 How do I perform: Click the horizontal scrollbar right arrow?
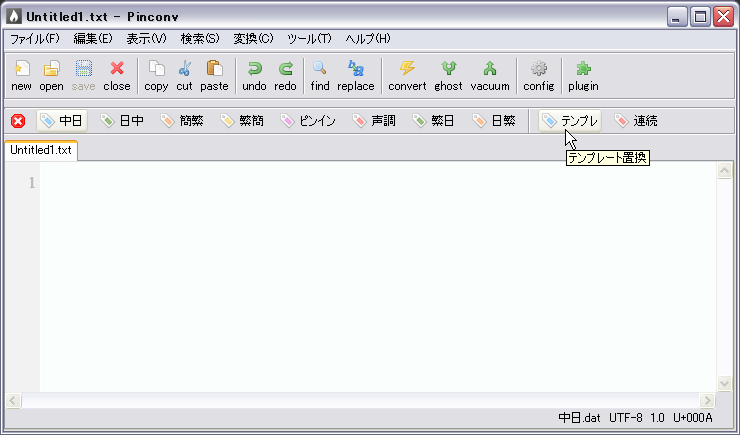click(x=707, y=401)
